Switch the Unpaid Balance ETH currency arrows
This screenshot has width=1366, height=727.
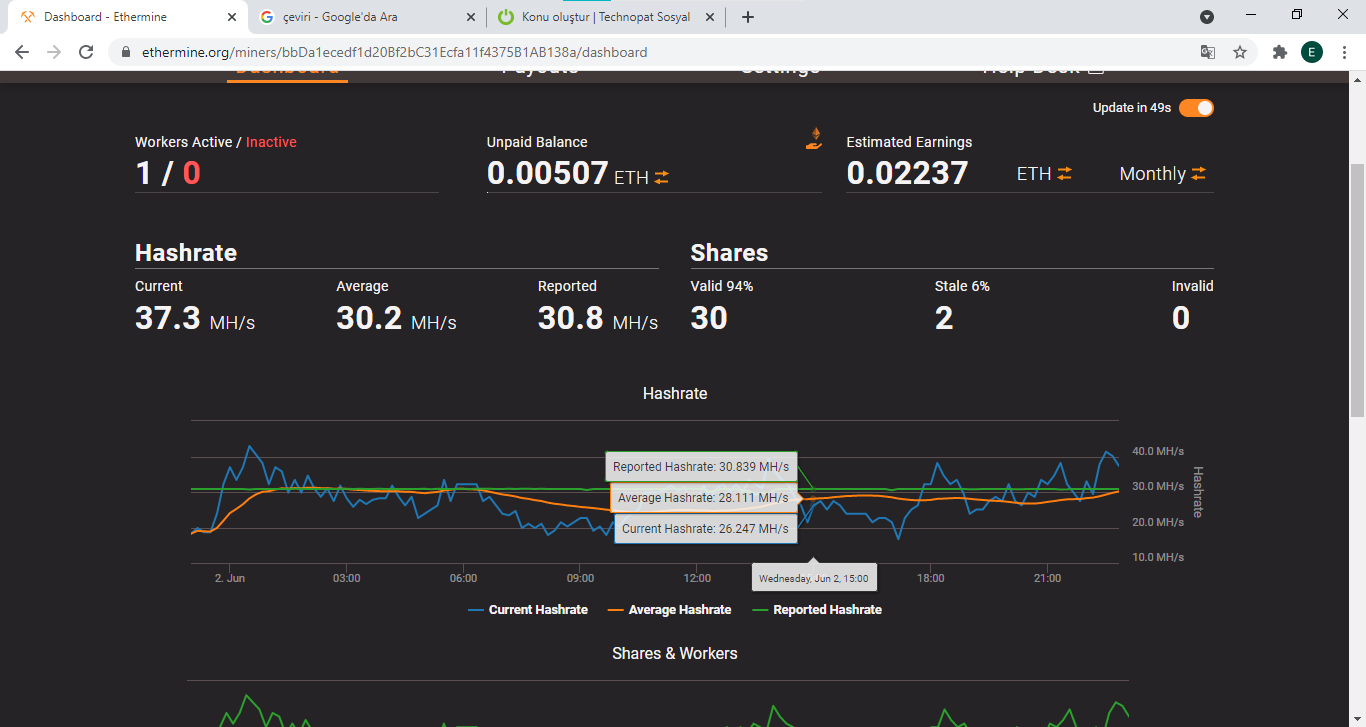(662, 177)
